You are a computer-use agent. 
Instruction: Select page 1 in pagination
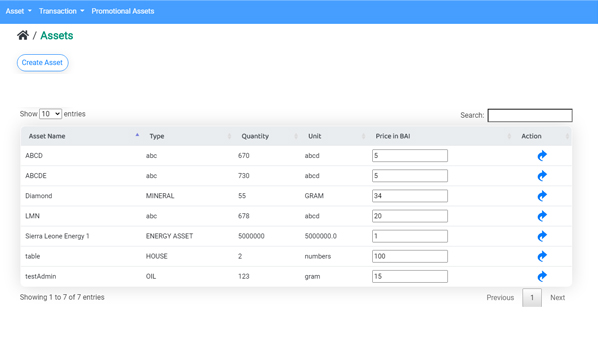tap(532, 297)
